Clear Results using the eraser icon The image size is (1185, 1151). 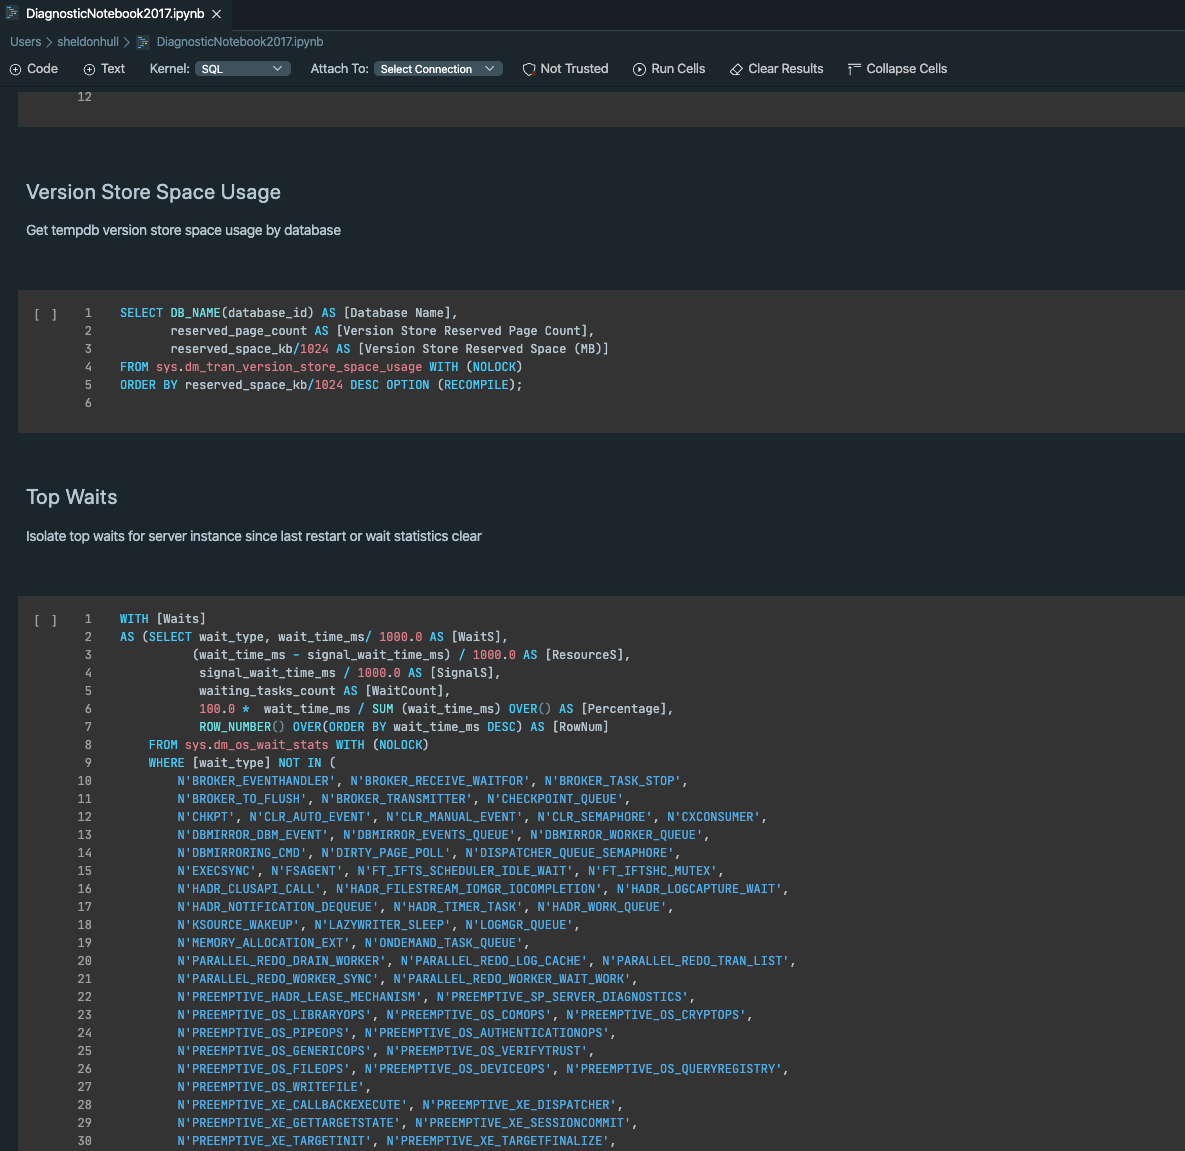776,68
